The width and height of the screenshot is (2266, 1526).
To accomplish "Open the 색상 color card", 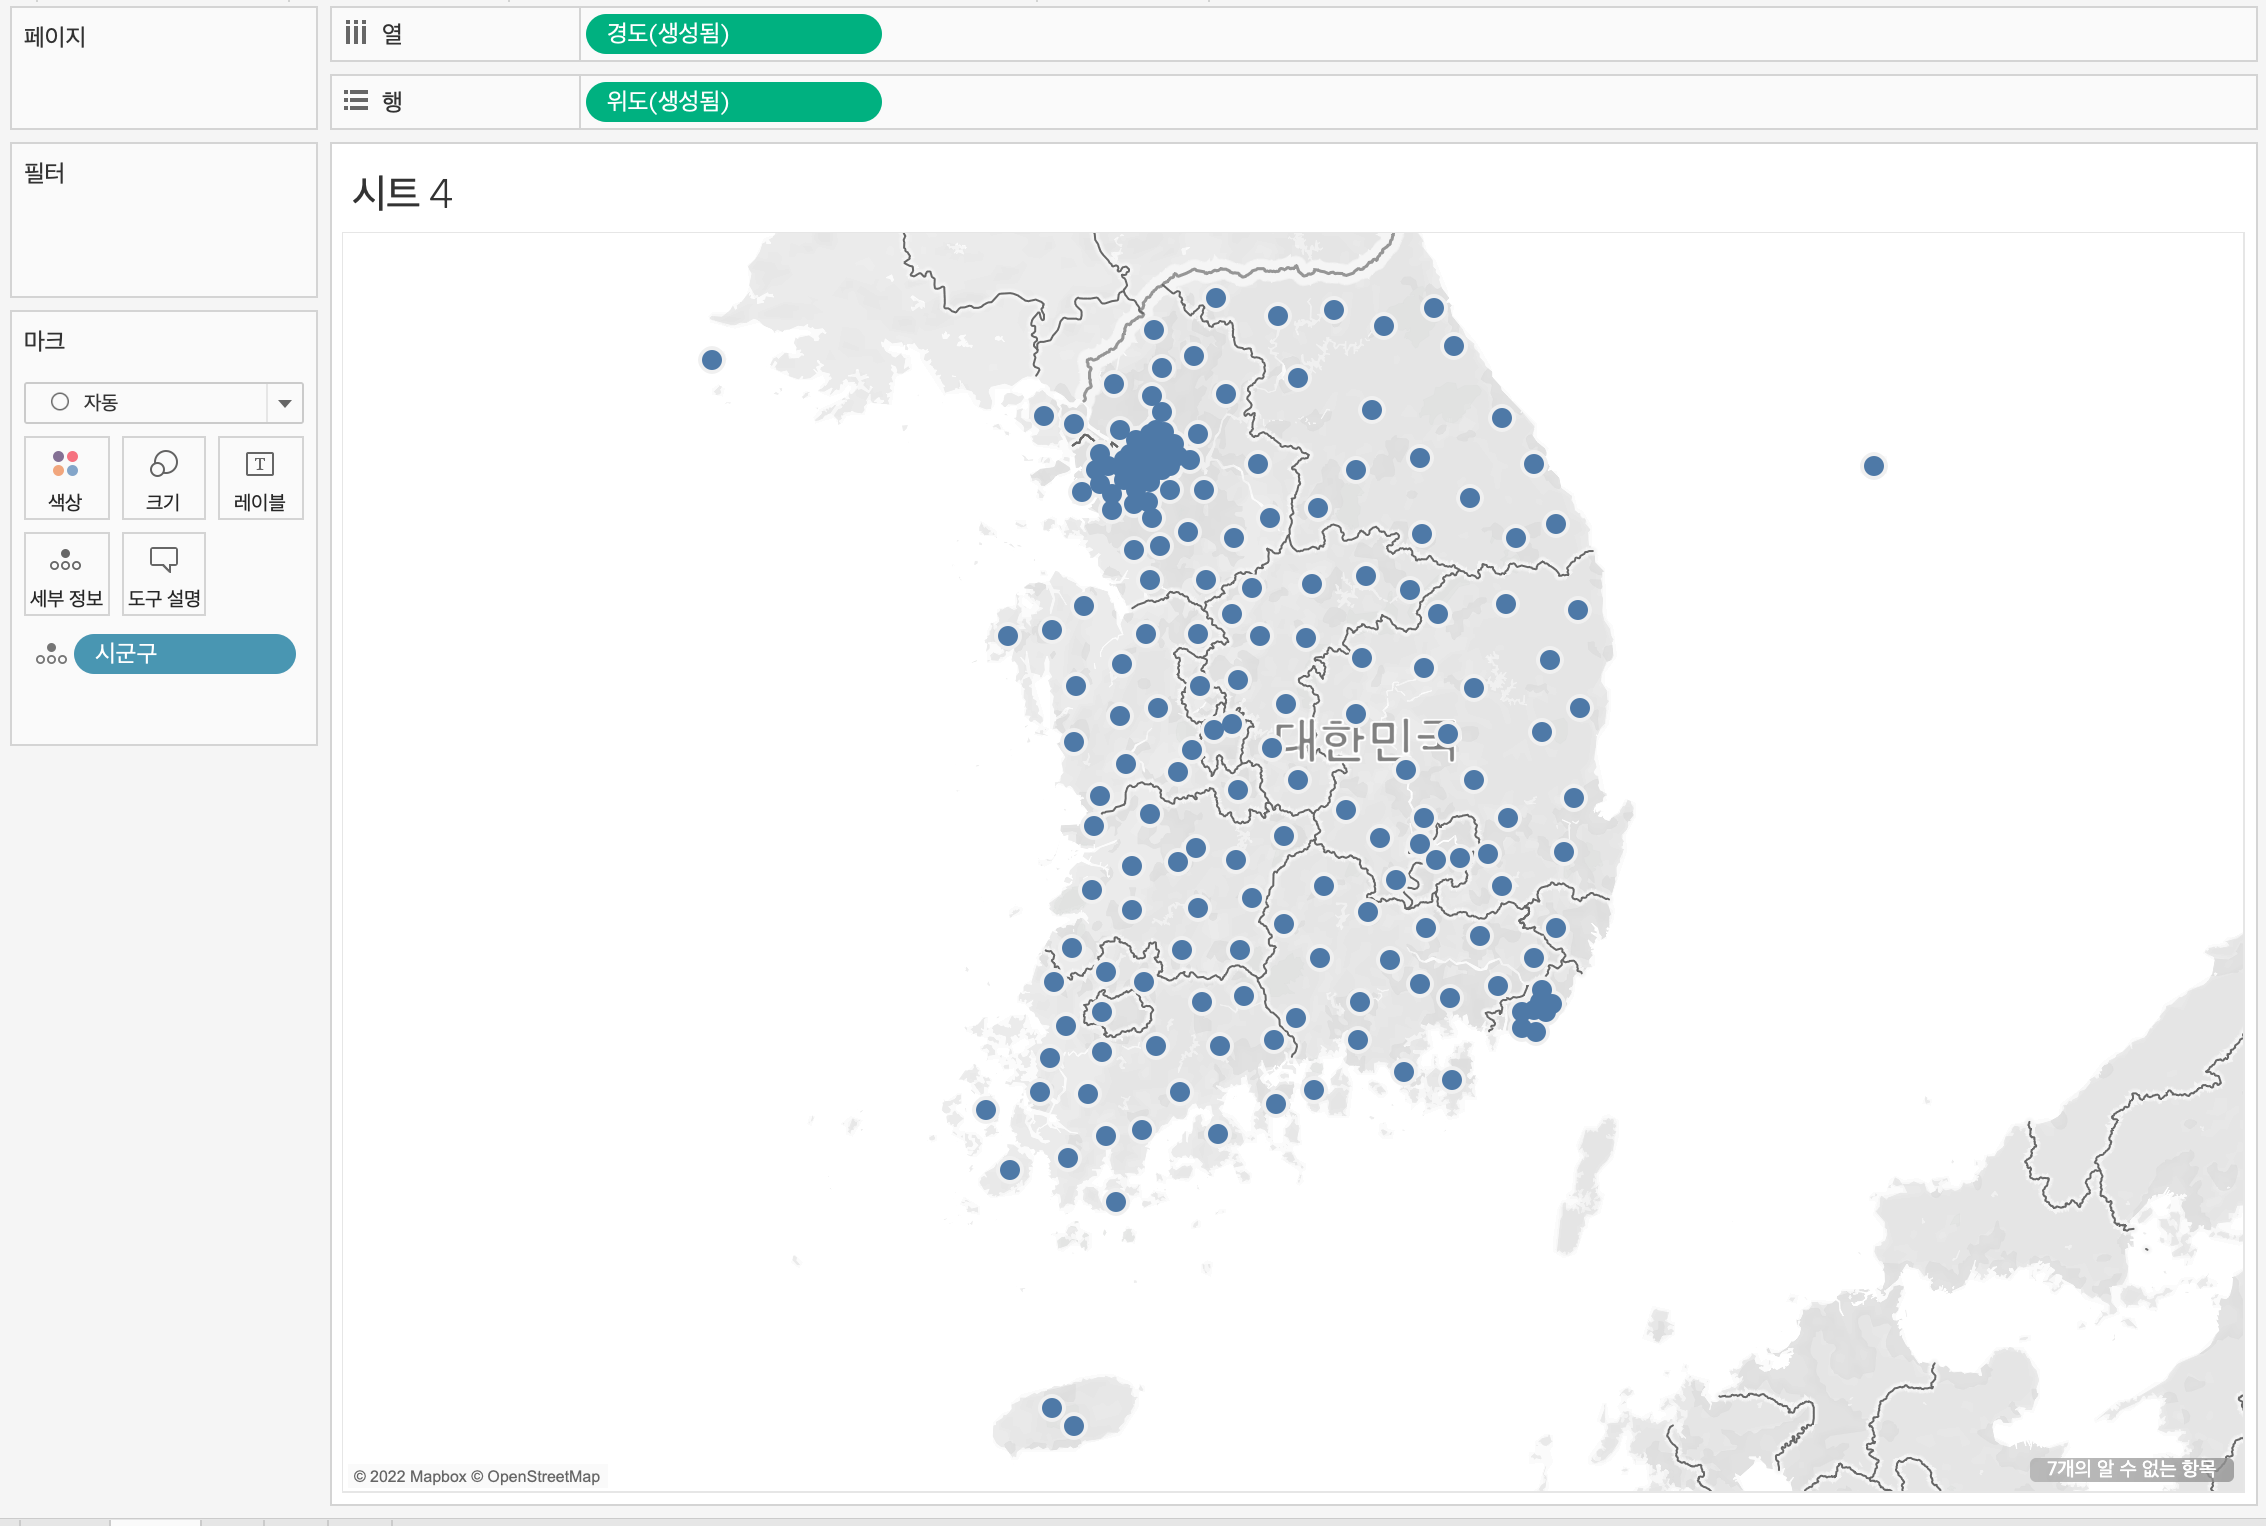I will tap(66, 478).
